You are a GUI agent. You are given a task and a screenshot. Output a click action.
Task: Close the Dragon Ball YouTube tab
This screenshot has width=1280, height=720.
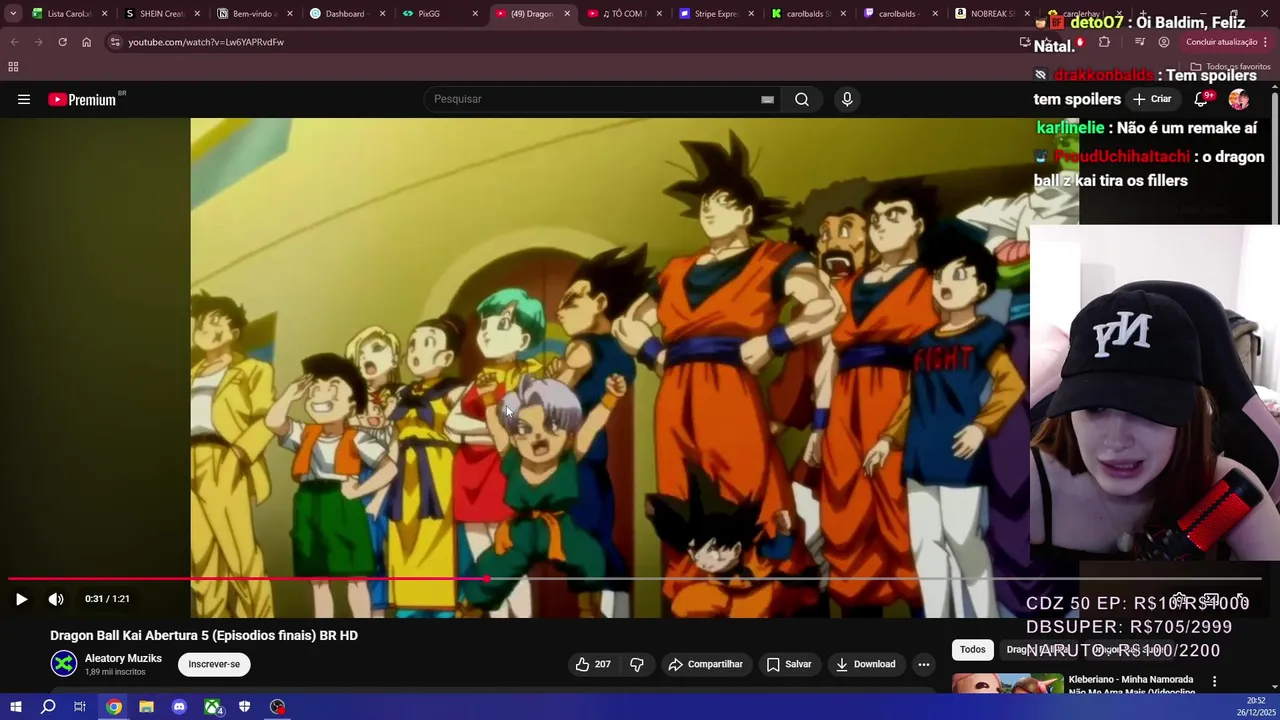point(567,14)
